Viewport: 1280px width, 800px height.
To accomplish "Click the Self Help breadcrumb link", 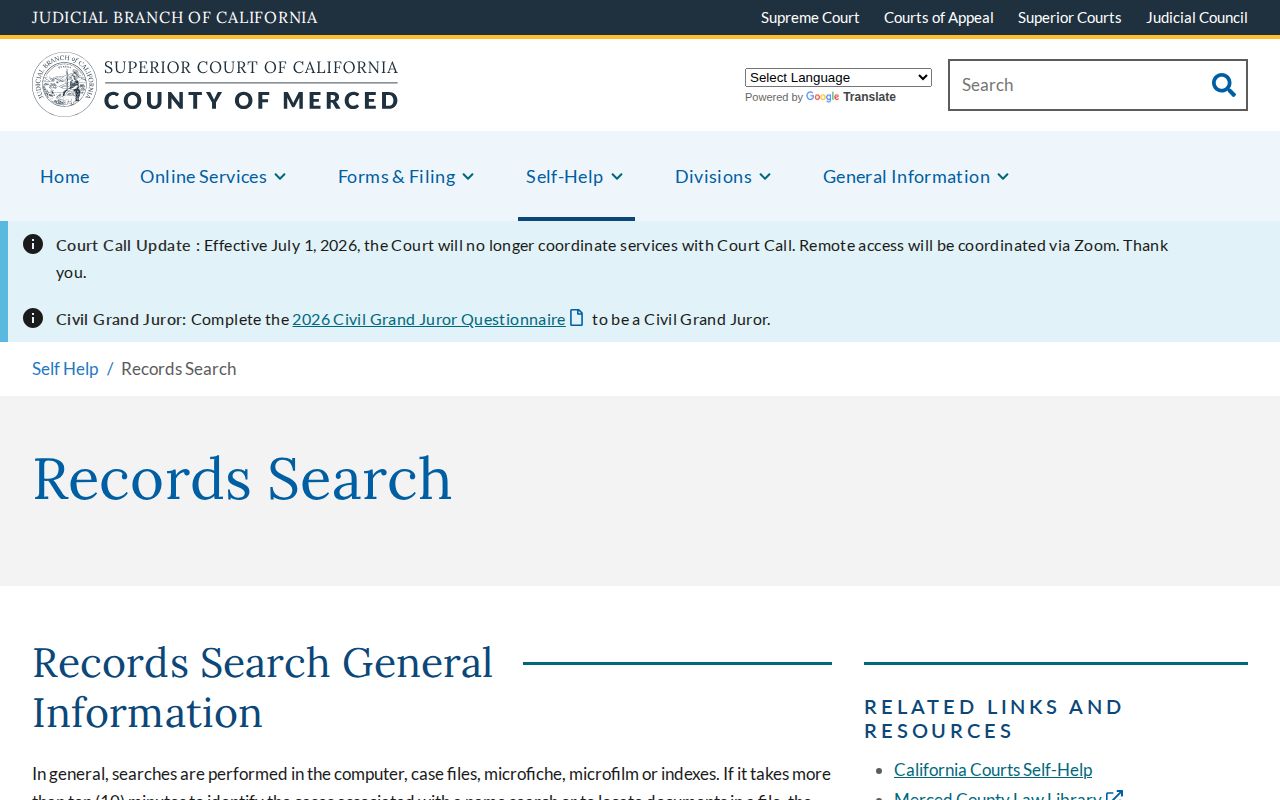I will 65,368.
